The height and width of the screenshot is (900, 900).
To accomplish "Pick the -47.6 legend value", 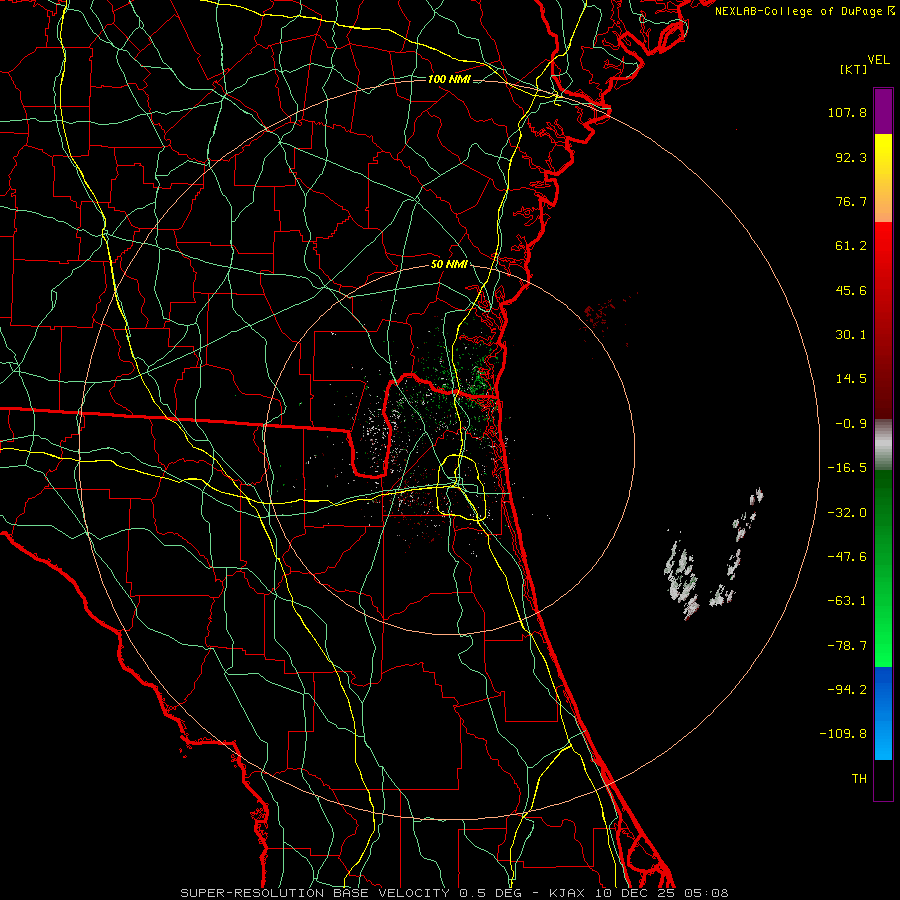I will click(847, 557).
